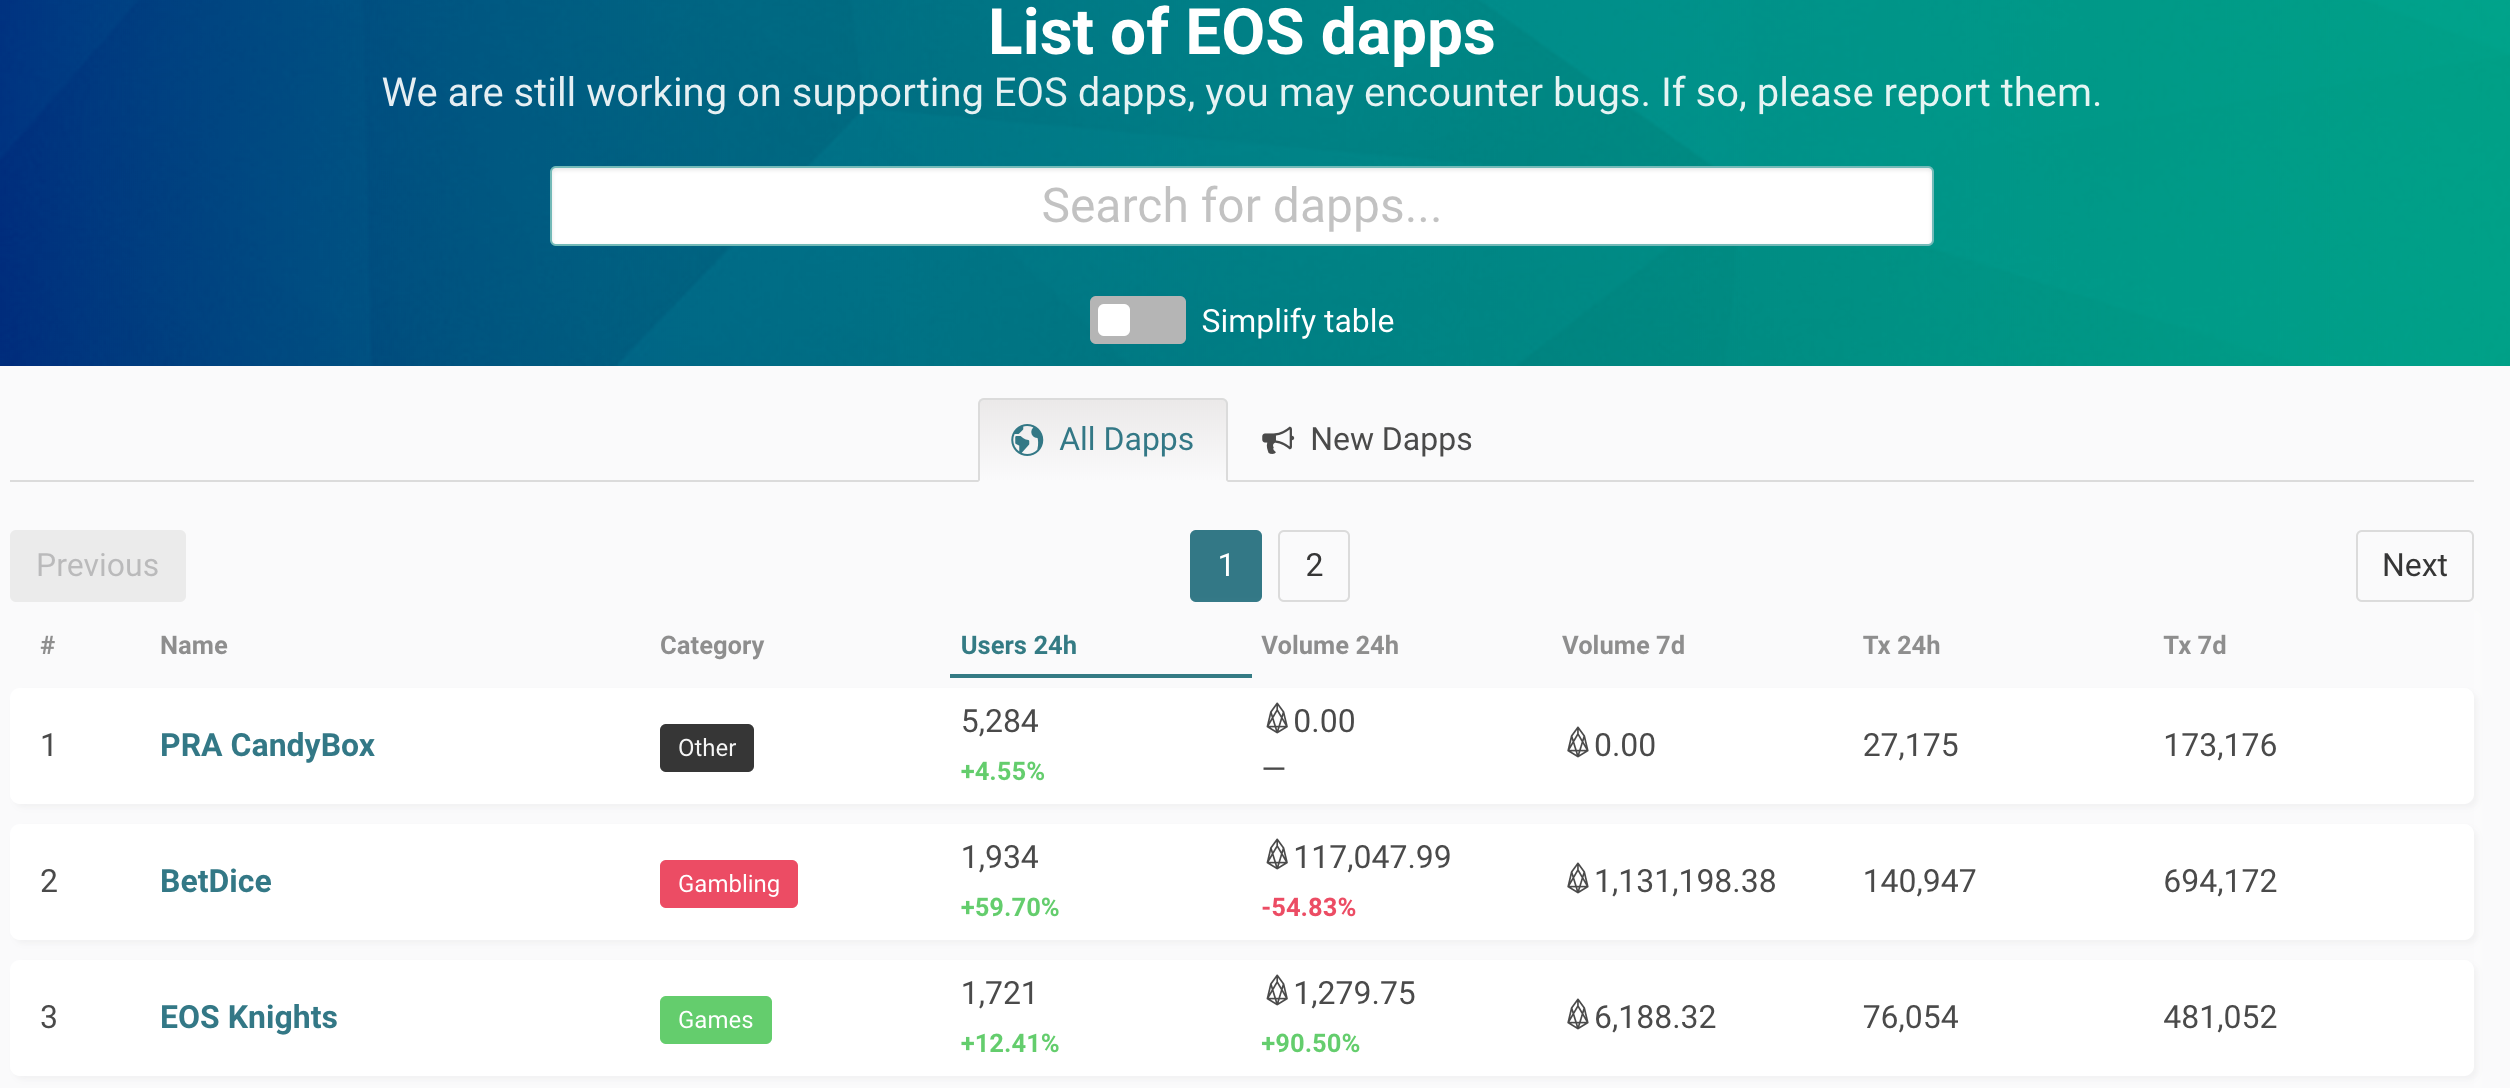Sort table by Volume 24h header
The height and width of the screenshot is (1088, 2510).
click(x=1329, y=646)
